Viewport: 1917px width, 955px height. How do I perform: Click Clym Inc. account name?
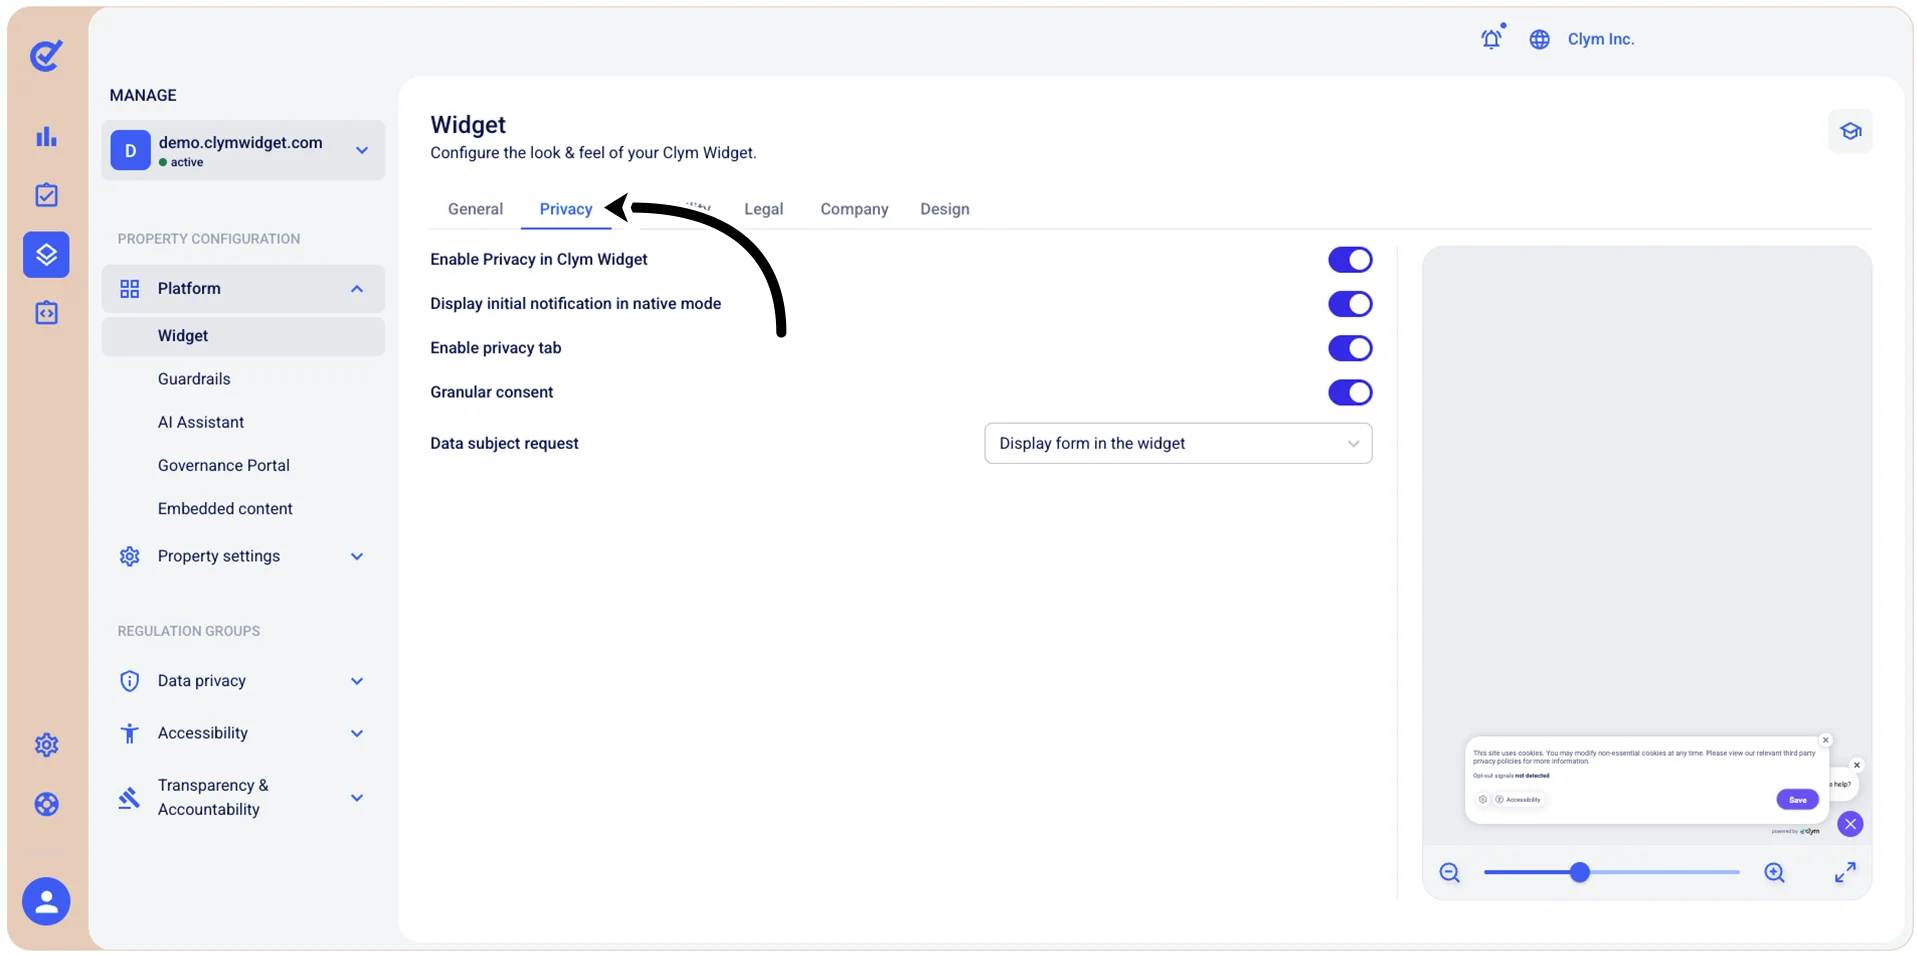[x=1600, y=39]
